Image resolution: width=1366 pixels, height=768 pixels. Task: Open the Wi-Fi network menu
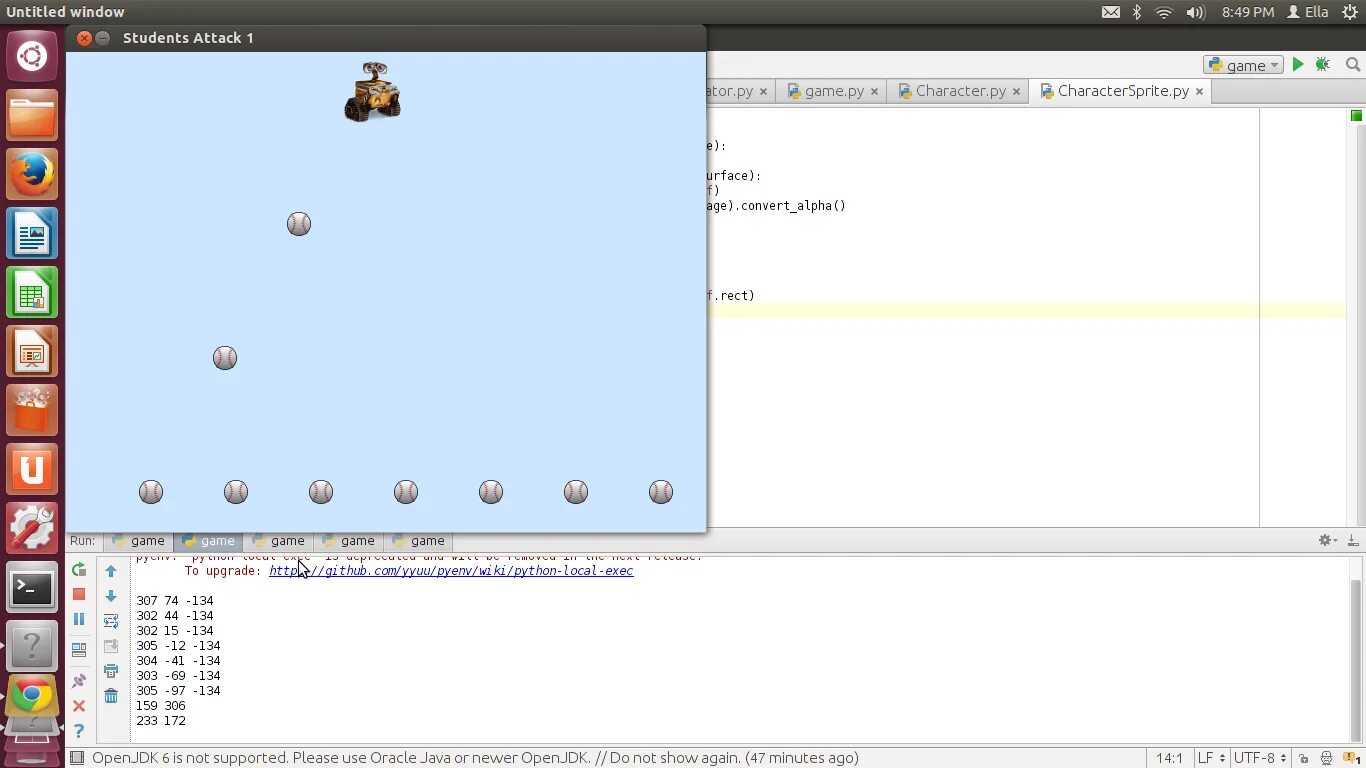[x=1164, y=12]
